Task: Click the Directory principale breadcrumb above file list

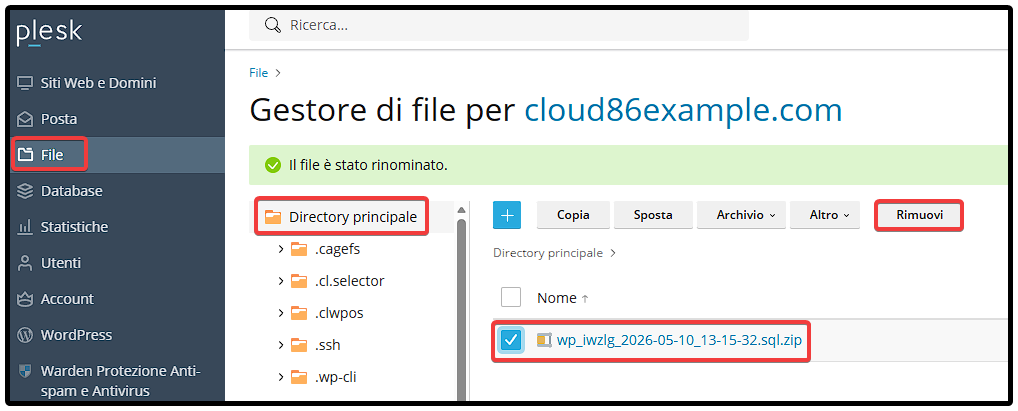Action: 548,253
